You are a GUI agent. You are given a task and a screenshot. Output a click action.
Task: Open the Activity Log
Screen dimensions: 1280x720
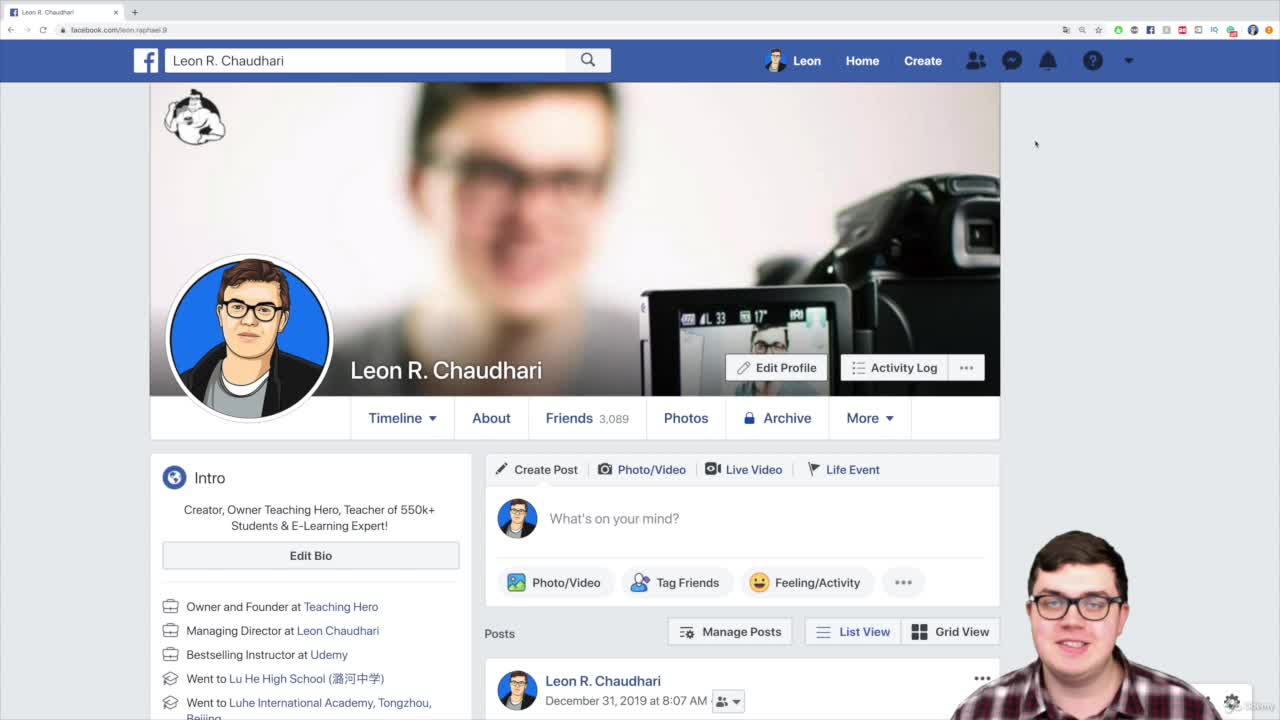pyautogui.click(x=894, y=368)
